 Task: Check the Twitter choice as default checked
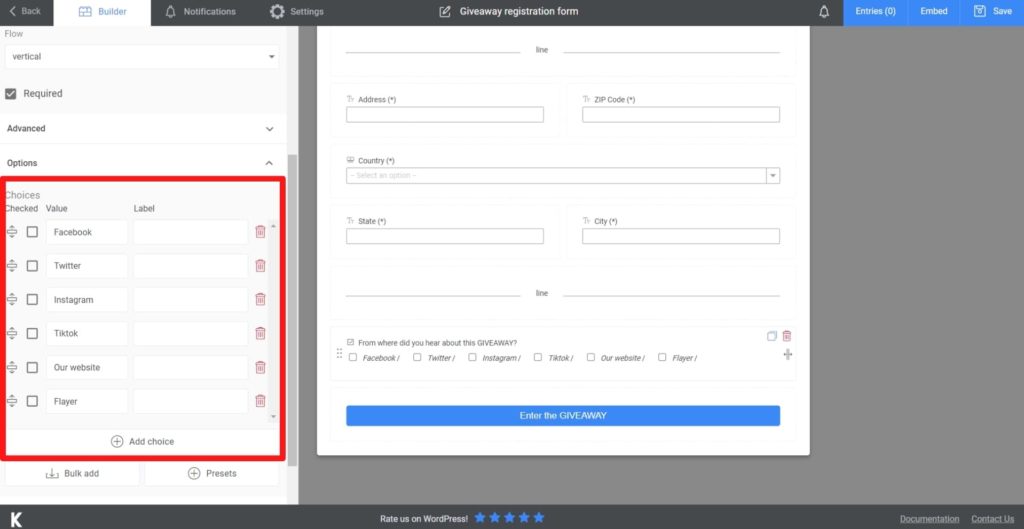tap(32, 266)
